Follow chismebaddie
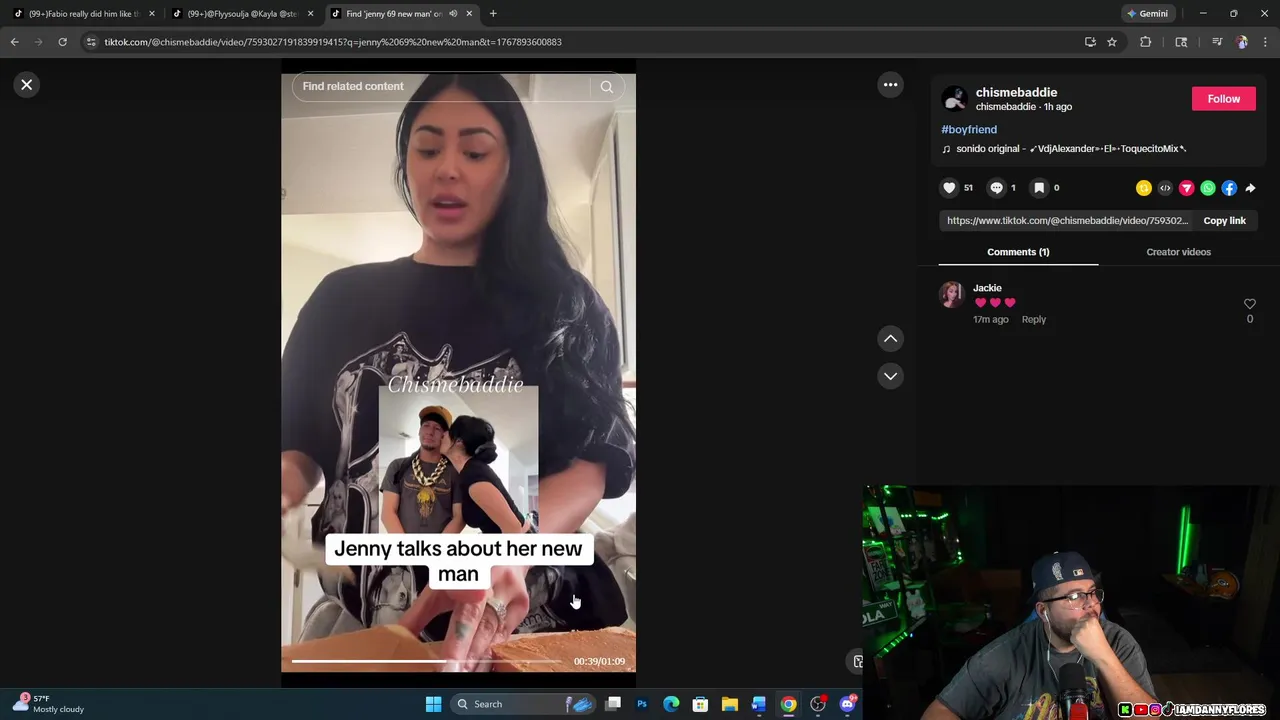Image resolution: width=1280 pixels, height=720 pixels. [x=1223, y=99]
